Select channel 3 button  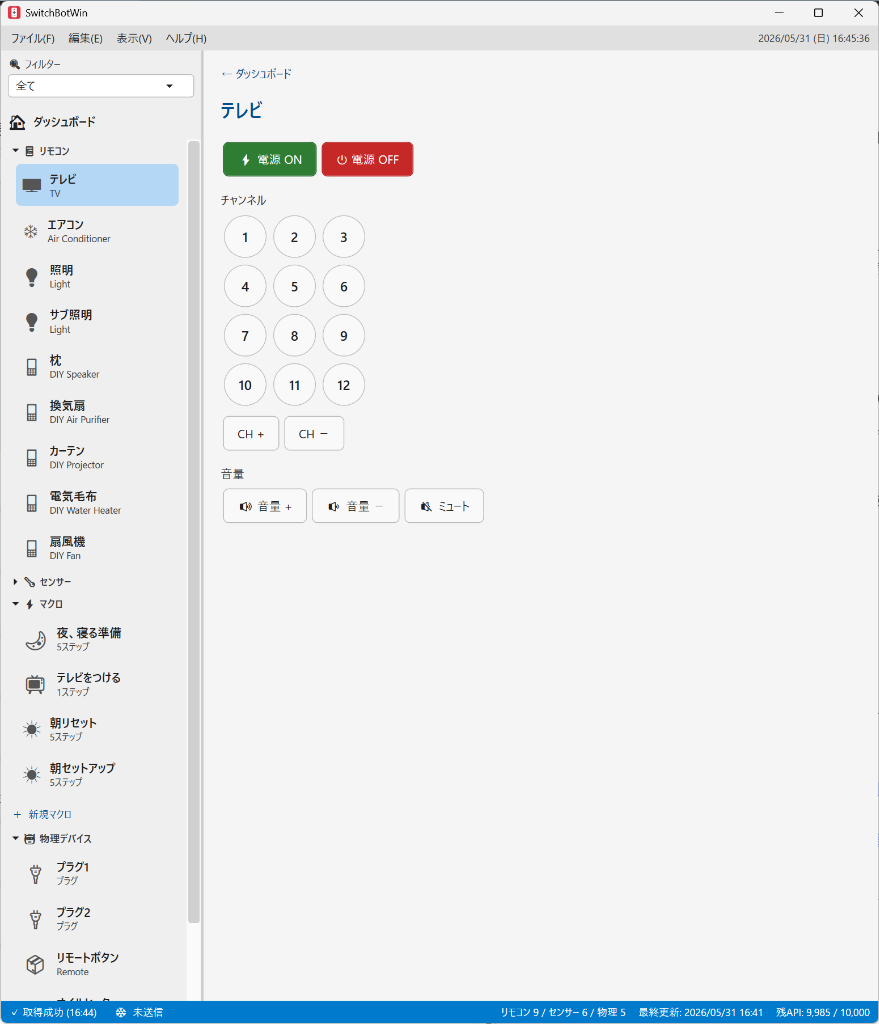coord(344,237)
